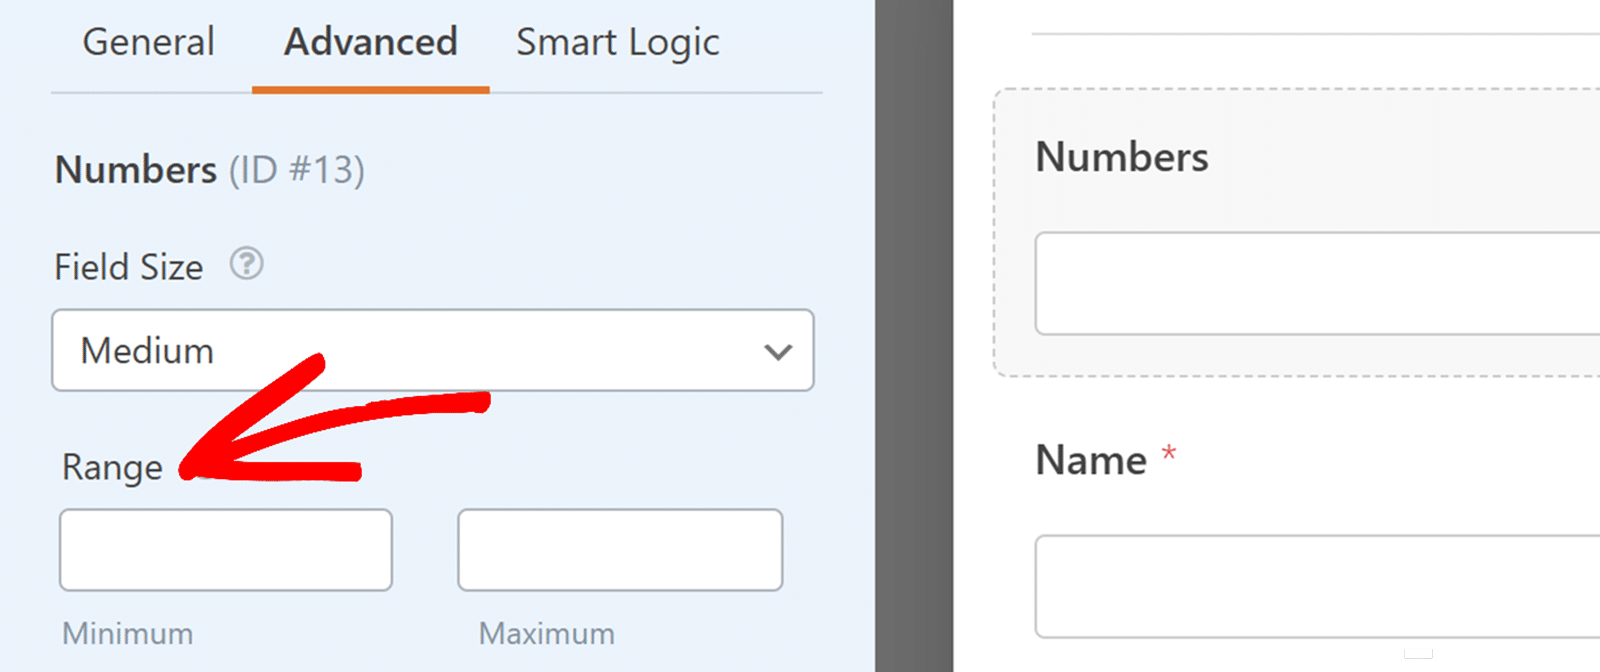Click the question mark circle beside Field Size
This screenshot has width=1600, height=672.
(246, 265)
